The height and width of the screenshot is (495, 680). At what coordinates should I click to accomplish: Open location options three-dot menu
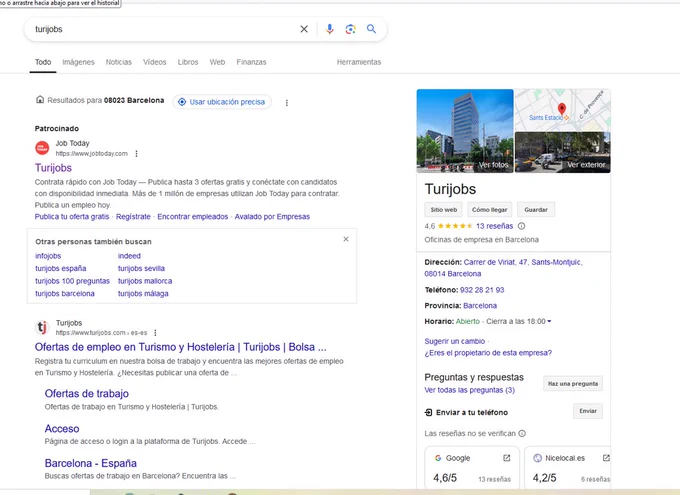click(287, 102)
